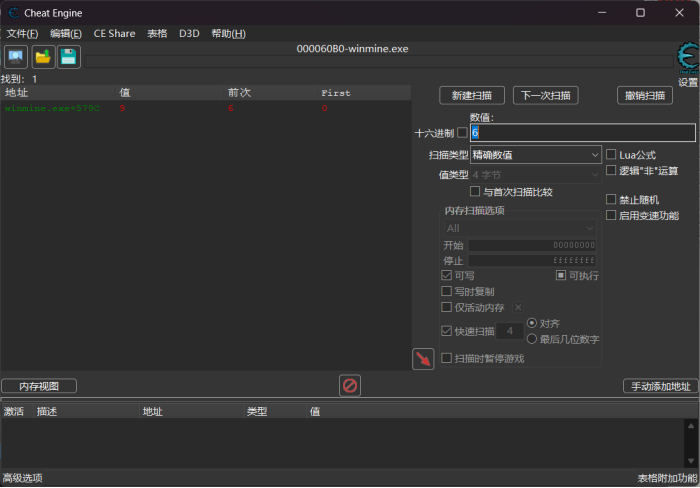Screen dimensions: 700x488
Task: Click the 数值 input field
Action: tap(583, 133)
